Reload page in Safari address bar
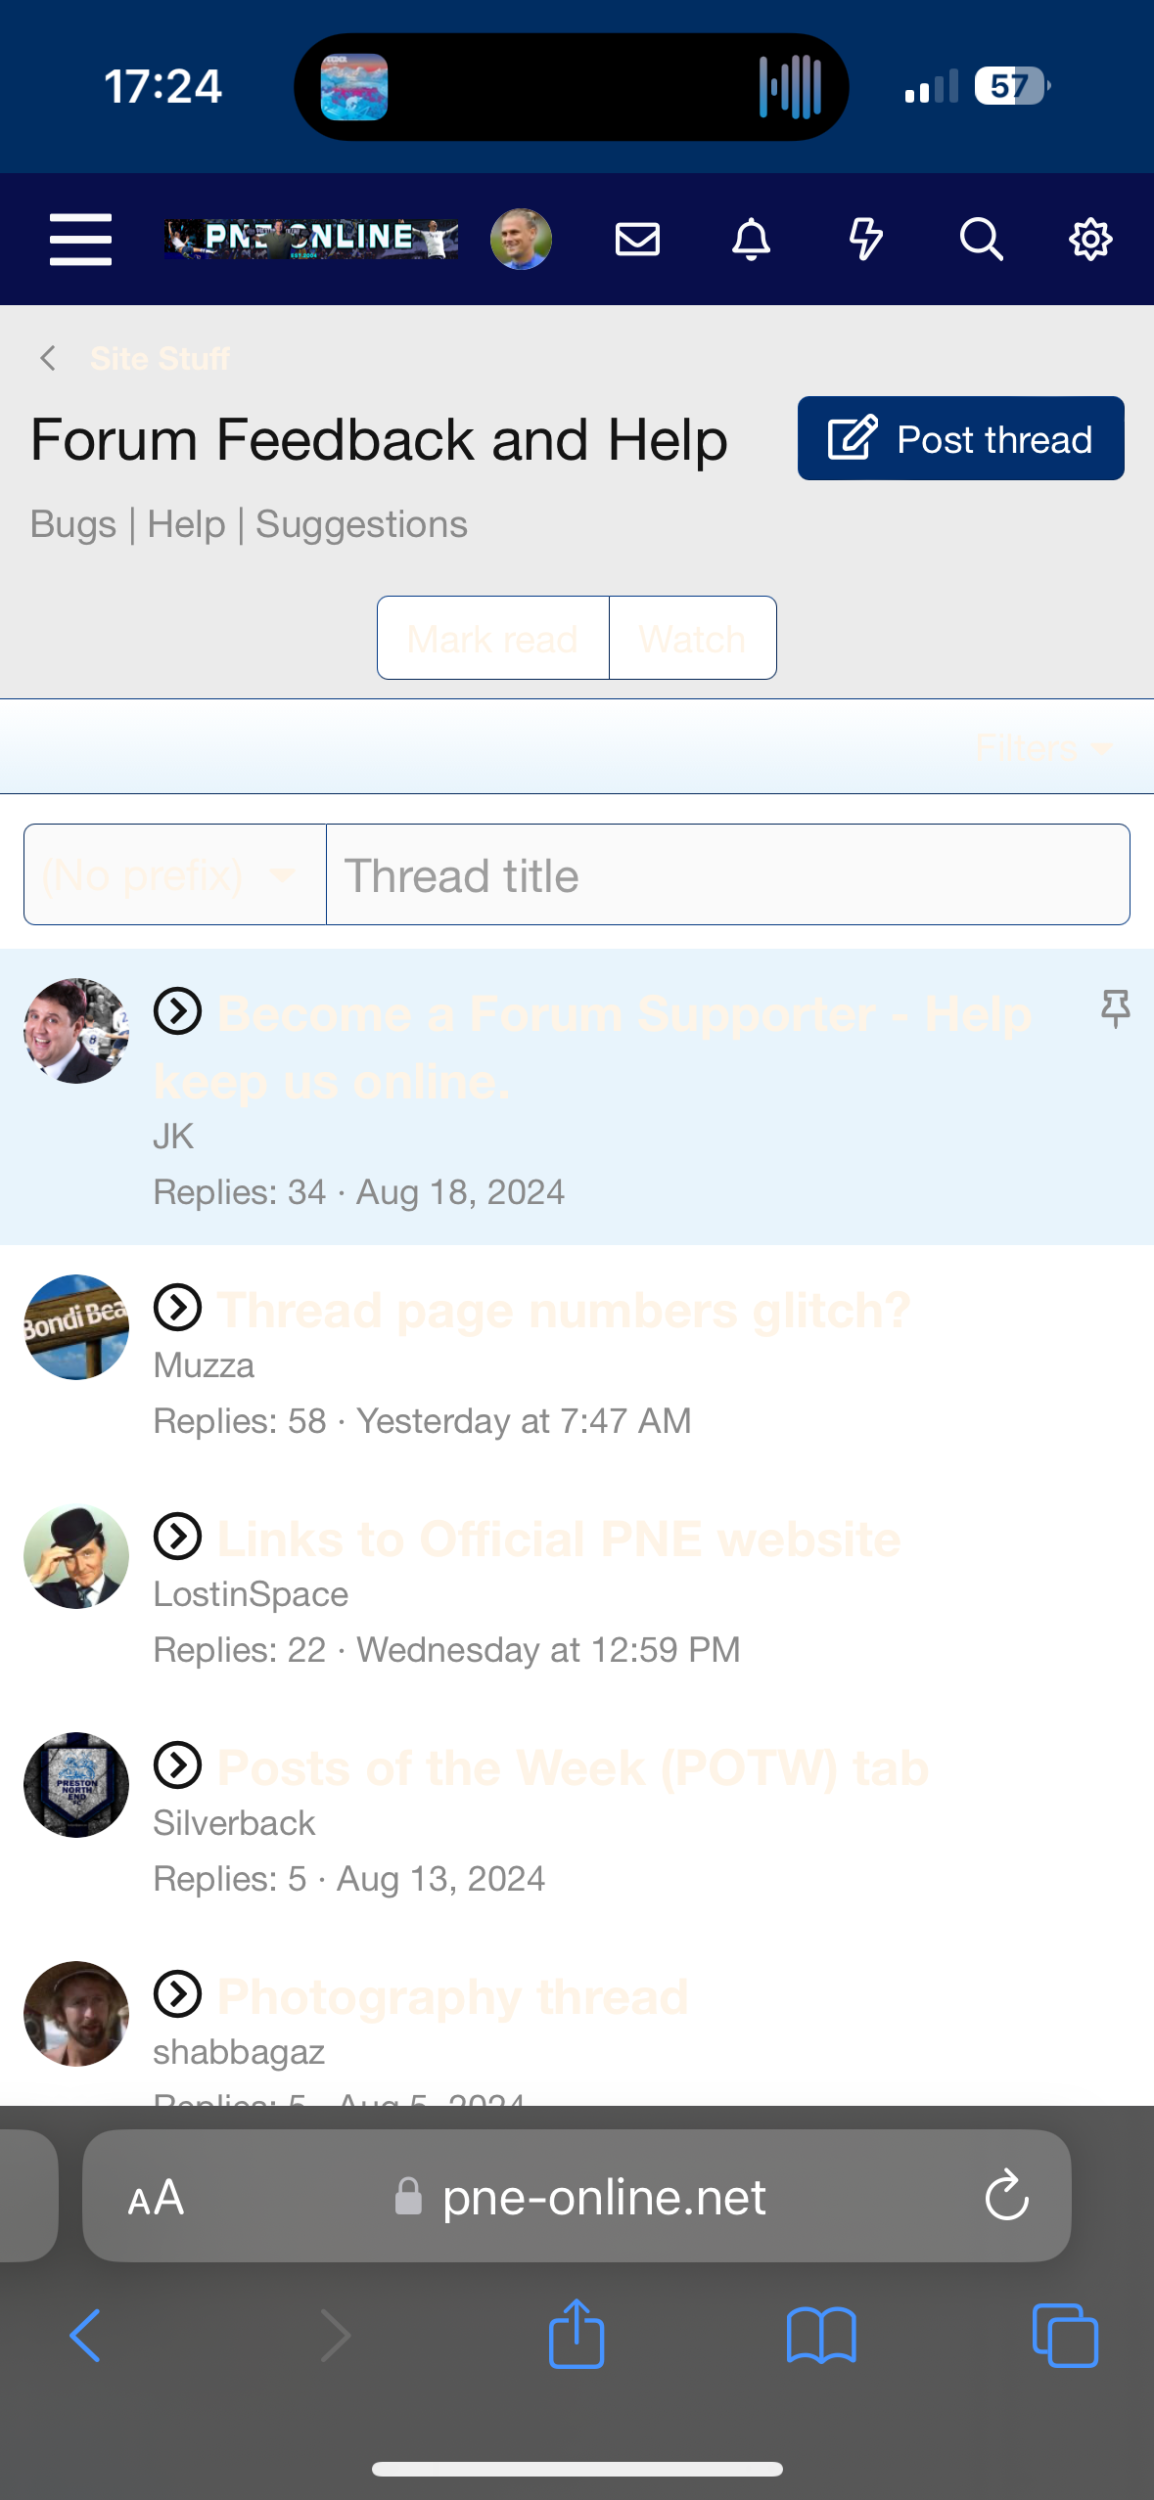 (1007, 2195)
